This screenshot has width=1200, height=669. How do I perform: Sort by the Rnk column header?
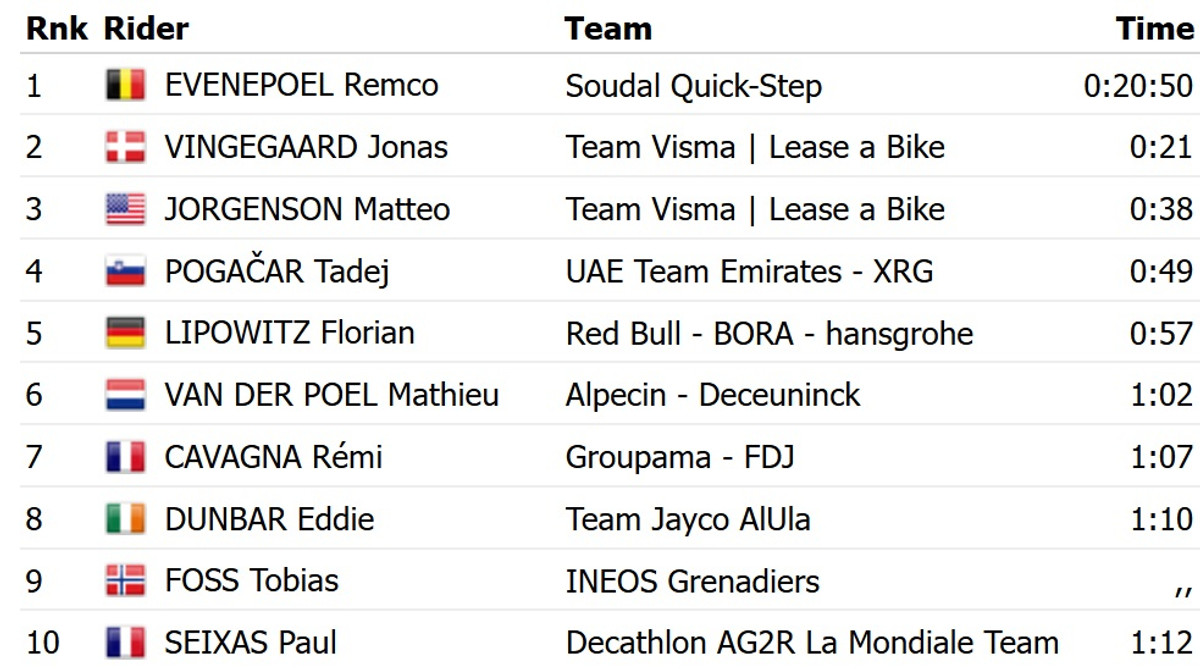(57, 28)
